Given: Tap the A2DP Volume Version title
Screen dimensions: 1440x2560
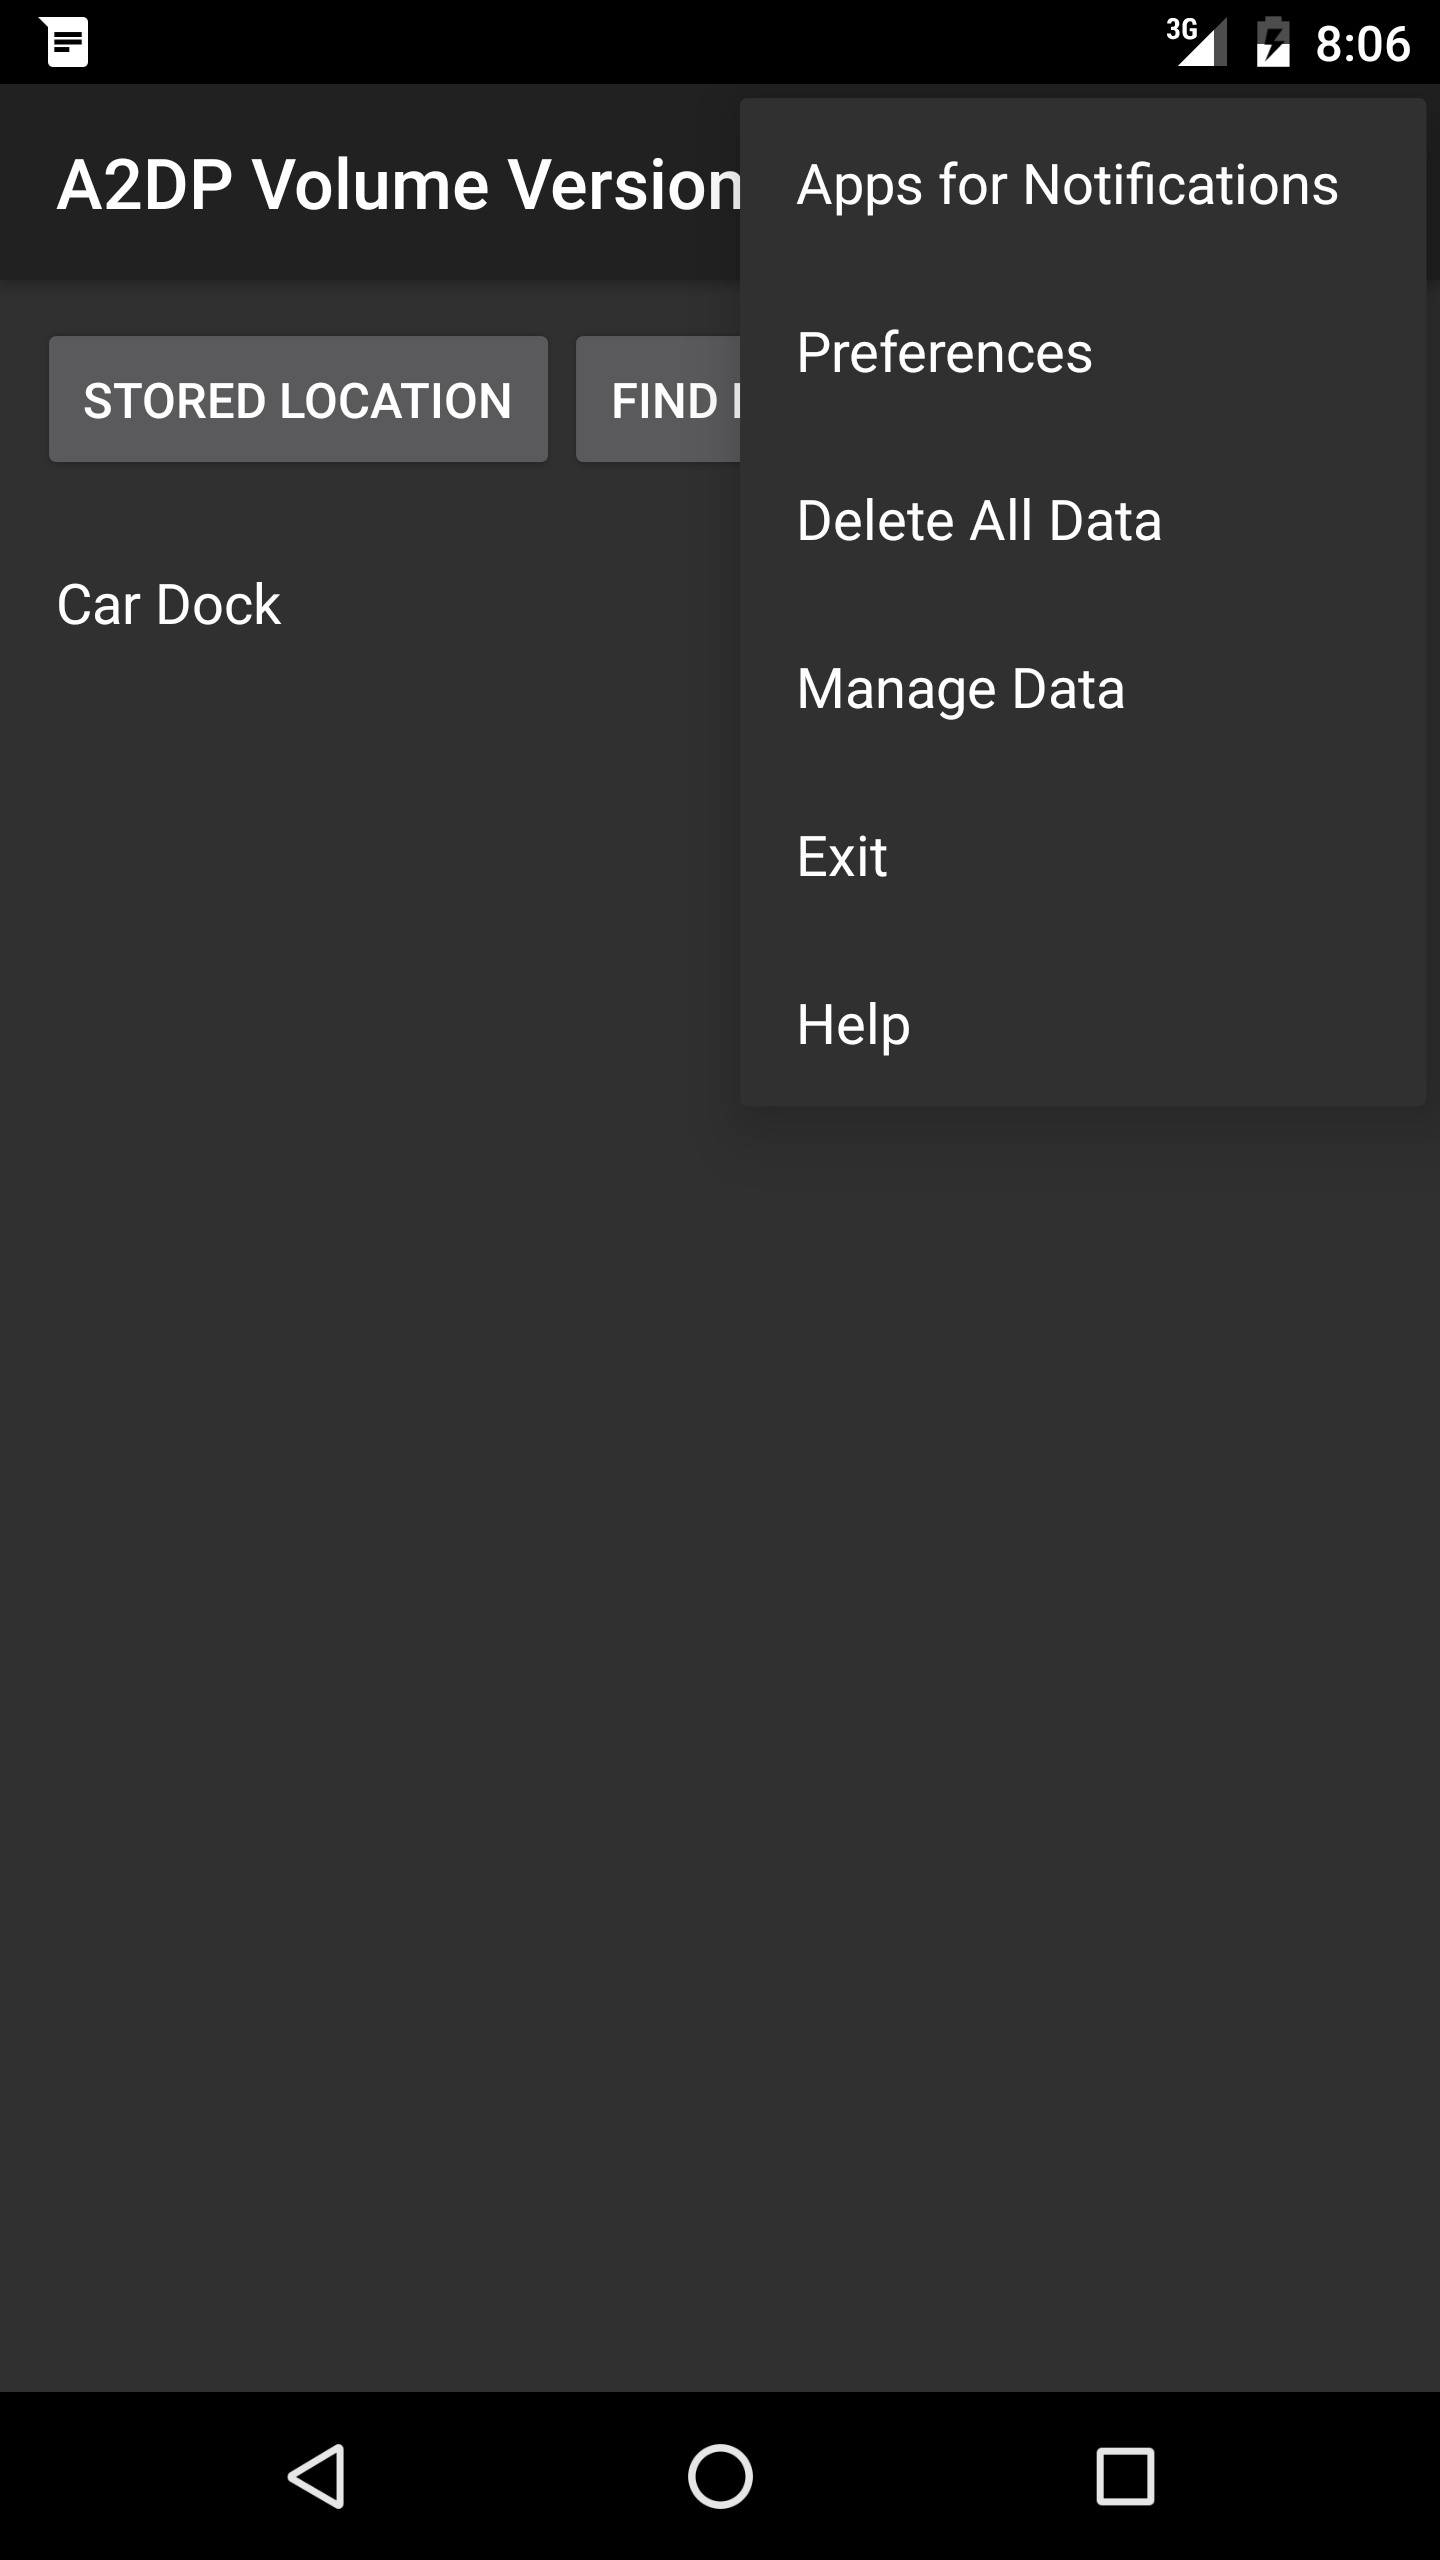Looking at the screenshot, I should point(398,186).
